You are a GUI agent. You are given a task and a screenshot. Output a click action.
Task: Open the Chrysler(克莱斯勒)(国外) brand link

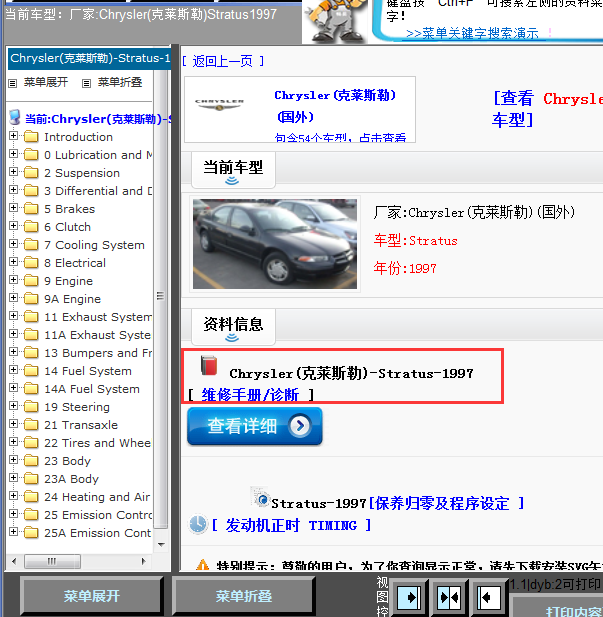pyautogui.click(x=335, y=106)
